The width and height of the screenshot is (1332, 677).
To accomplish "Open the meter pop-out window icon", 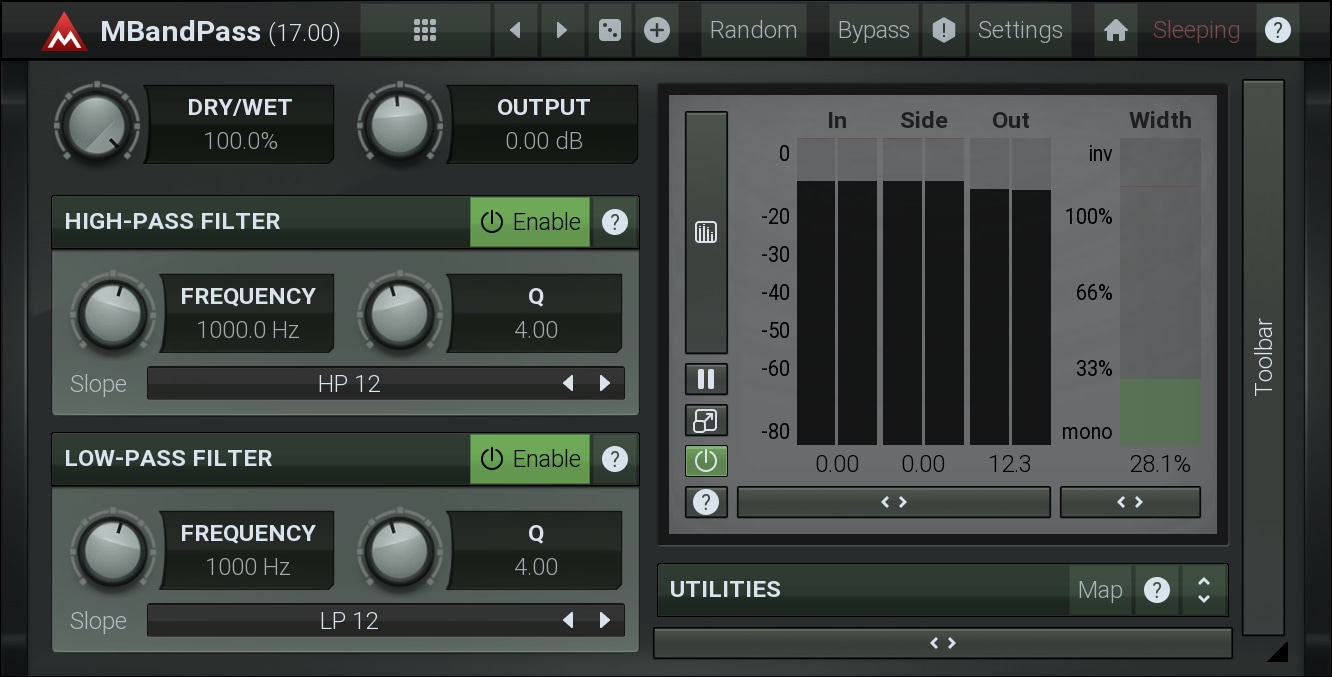I will (x=706, y=420).
